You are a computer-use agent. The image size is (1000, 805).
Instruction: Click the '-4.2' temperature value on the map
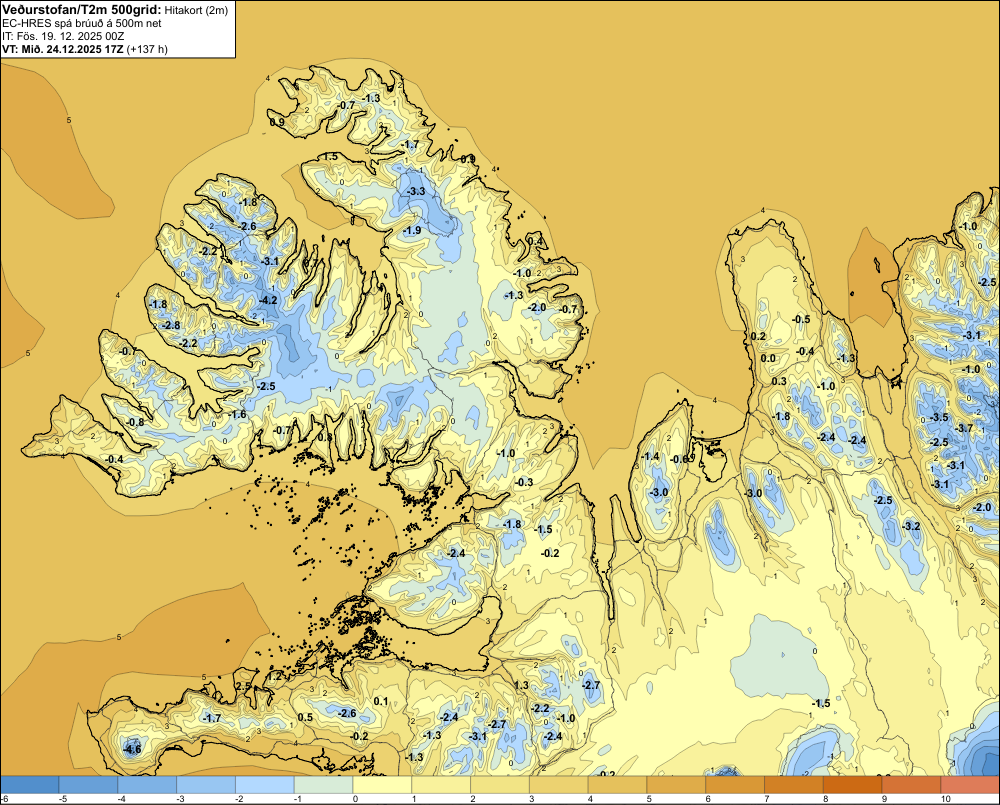(x=268, y=300)
